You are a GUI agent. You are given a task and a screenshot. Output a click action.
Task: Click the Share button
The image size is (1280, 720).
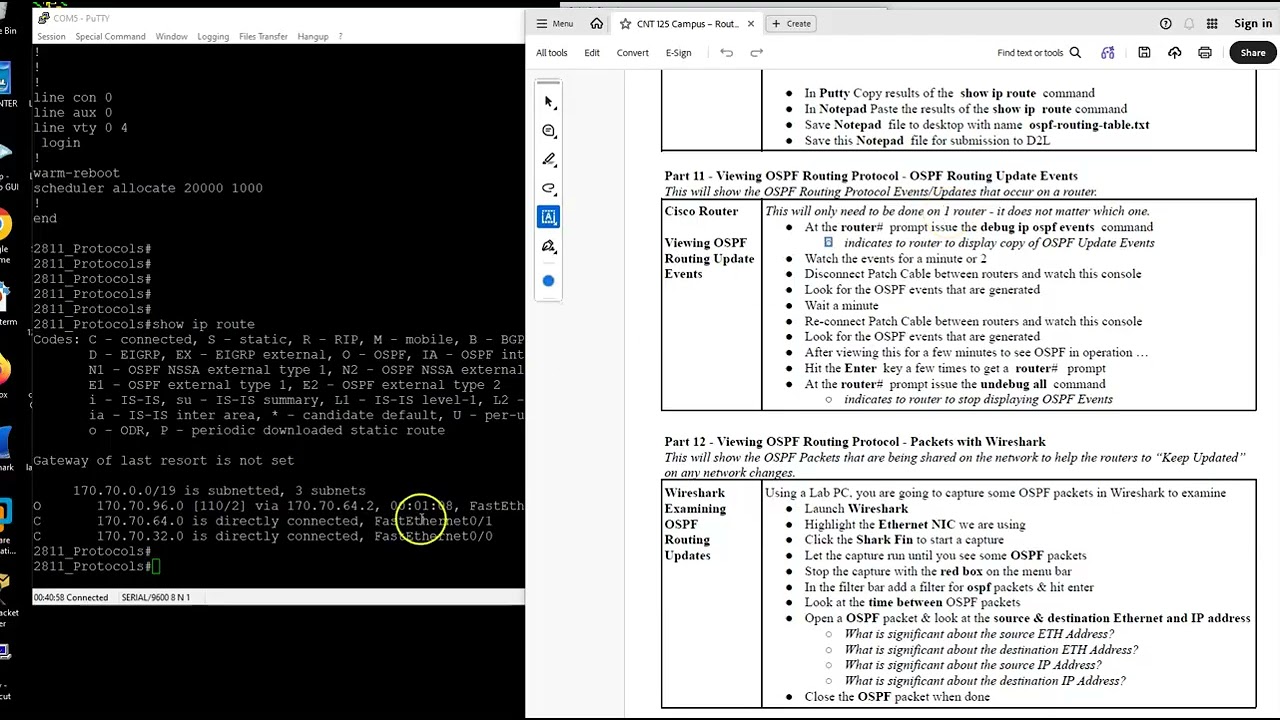1253,53
